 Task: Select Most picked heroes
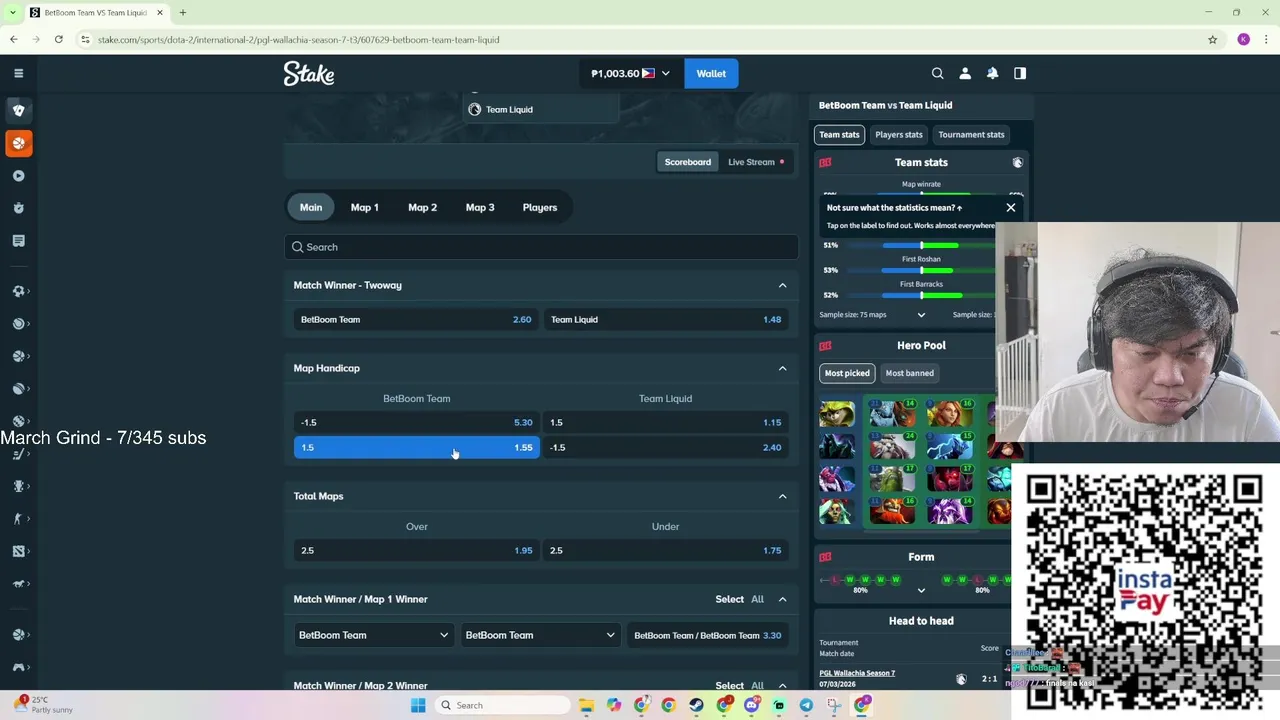point(847,373)
